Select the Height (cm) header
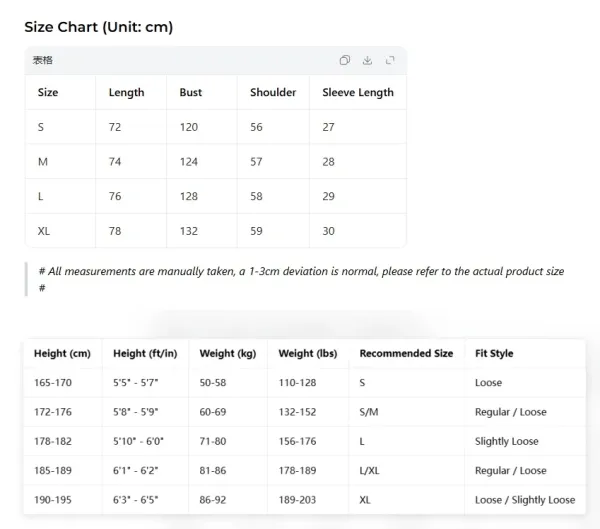Screen dimensions: 600x529 click(x=62, y=353)
